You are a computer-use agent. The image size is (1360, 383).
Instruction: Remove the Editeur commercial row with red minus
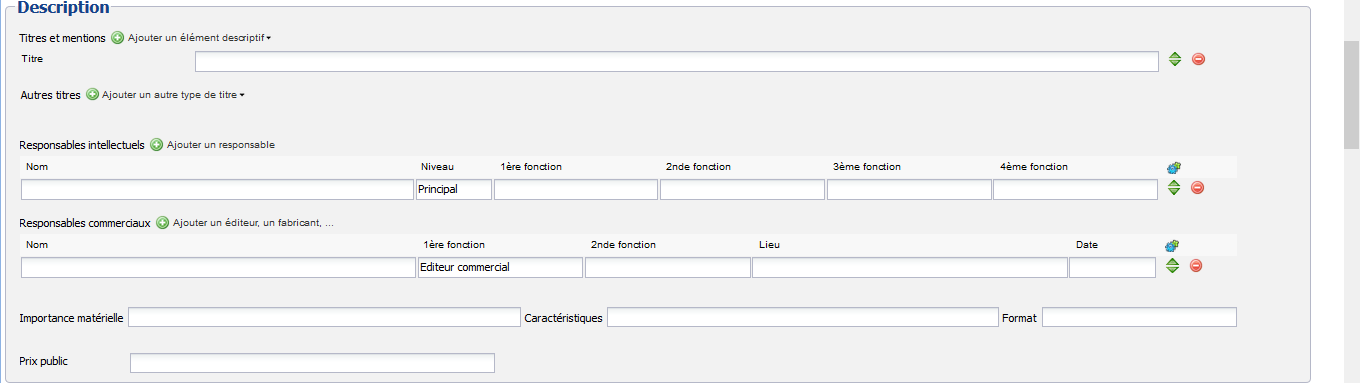coord(1195,266)
